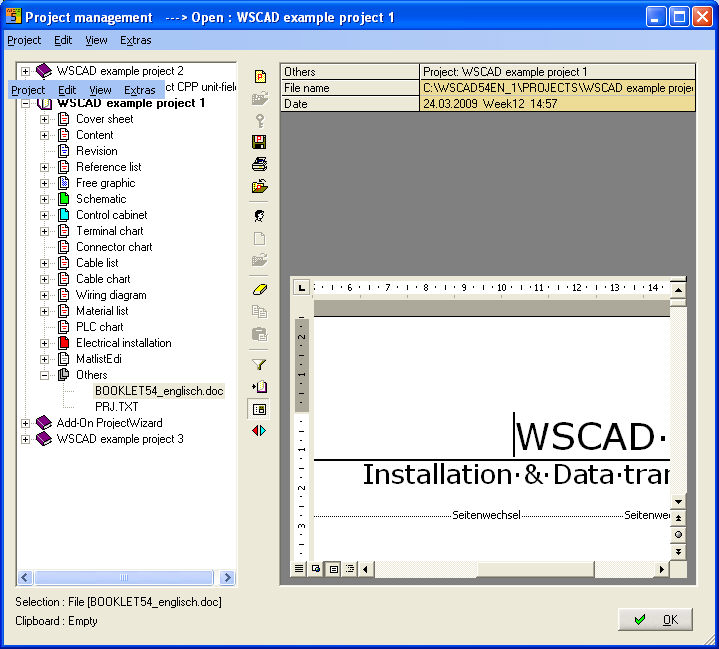Viewport: 719px width, 649px height.
Task: Click the key icon in the toolbar
Action: coord(260,121)
